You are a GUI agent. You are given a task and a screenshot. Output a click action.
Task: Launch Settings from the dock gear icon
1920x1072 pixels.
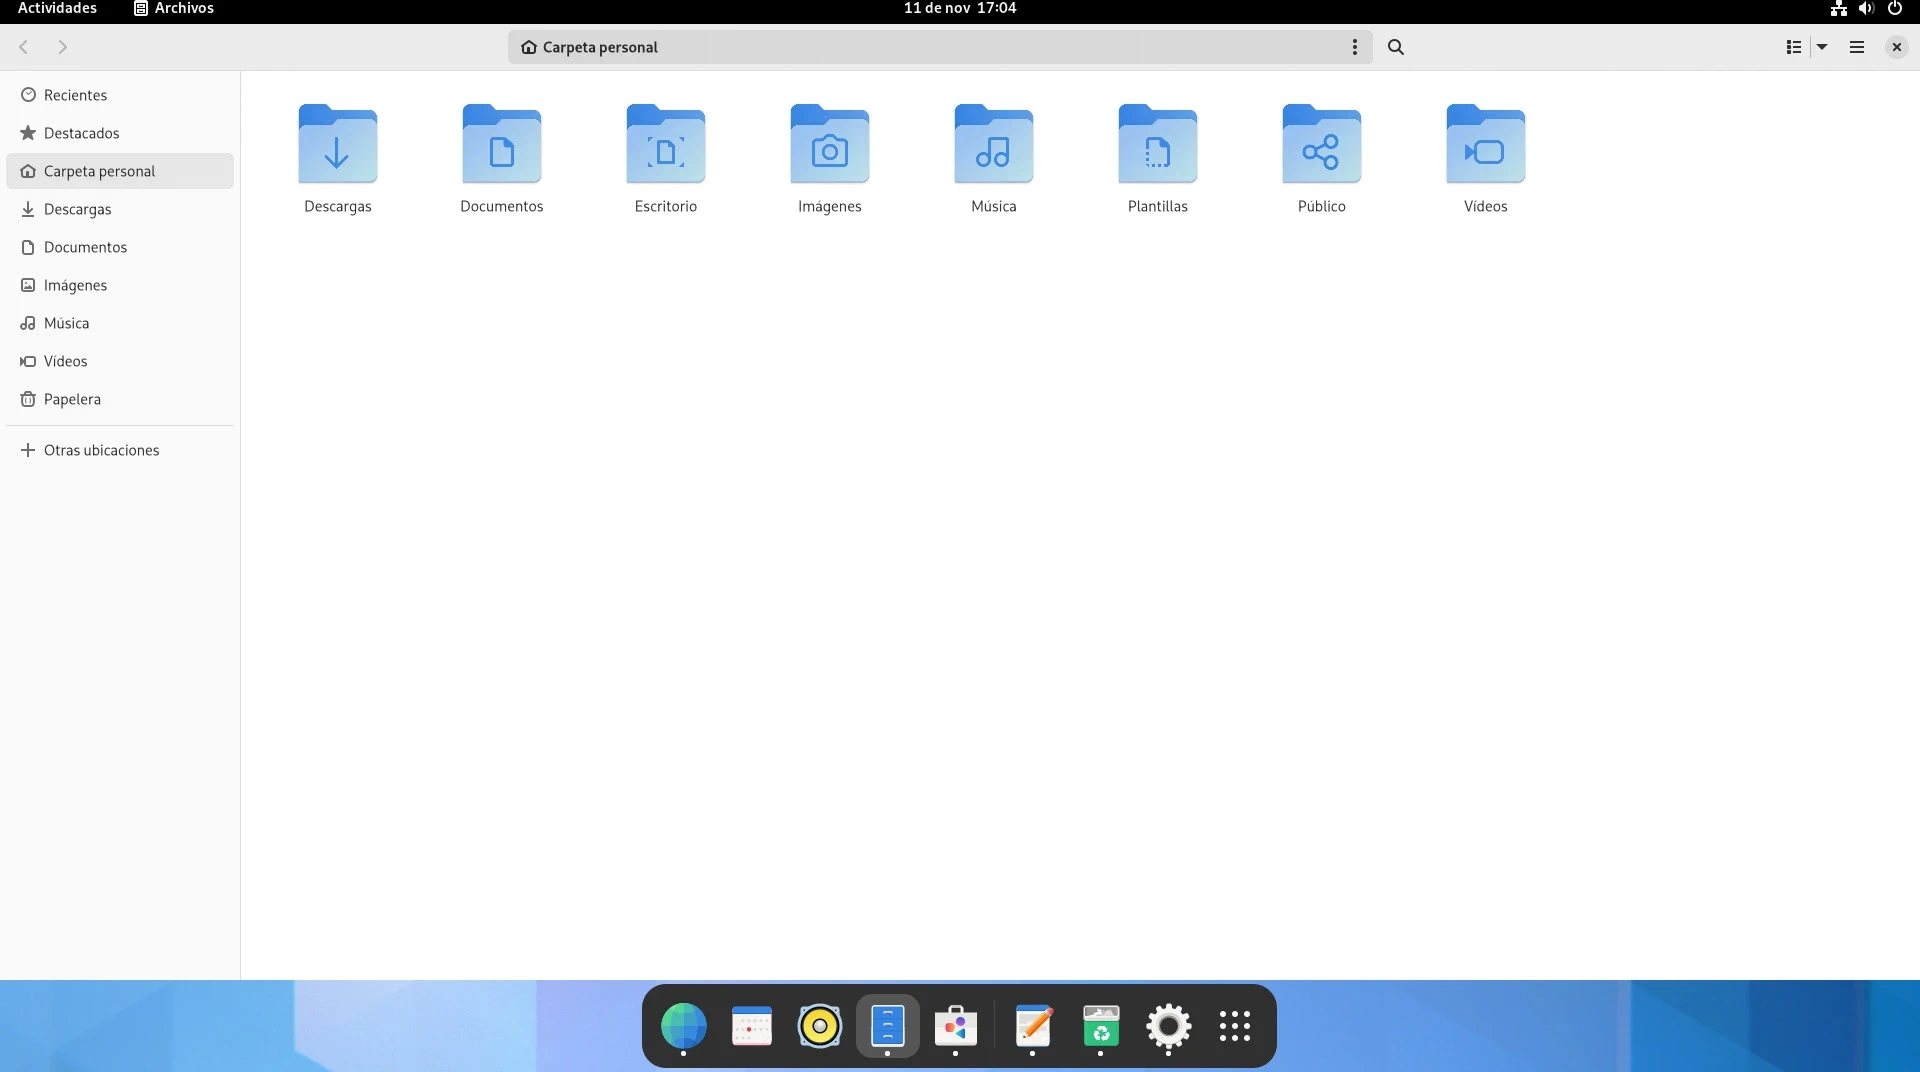click(x=1168, y=1026)
